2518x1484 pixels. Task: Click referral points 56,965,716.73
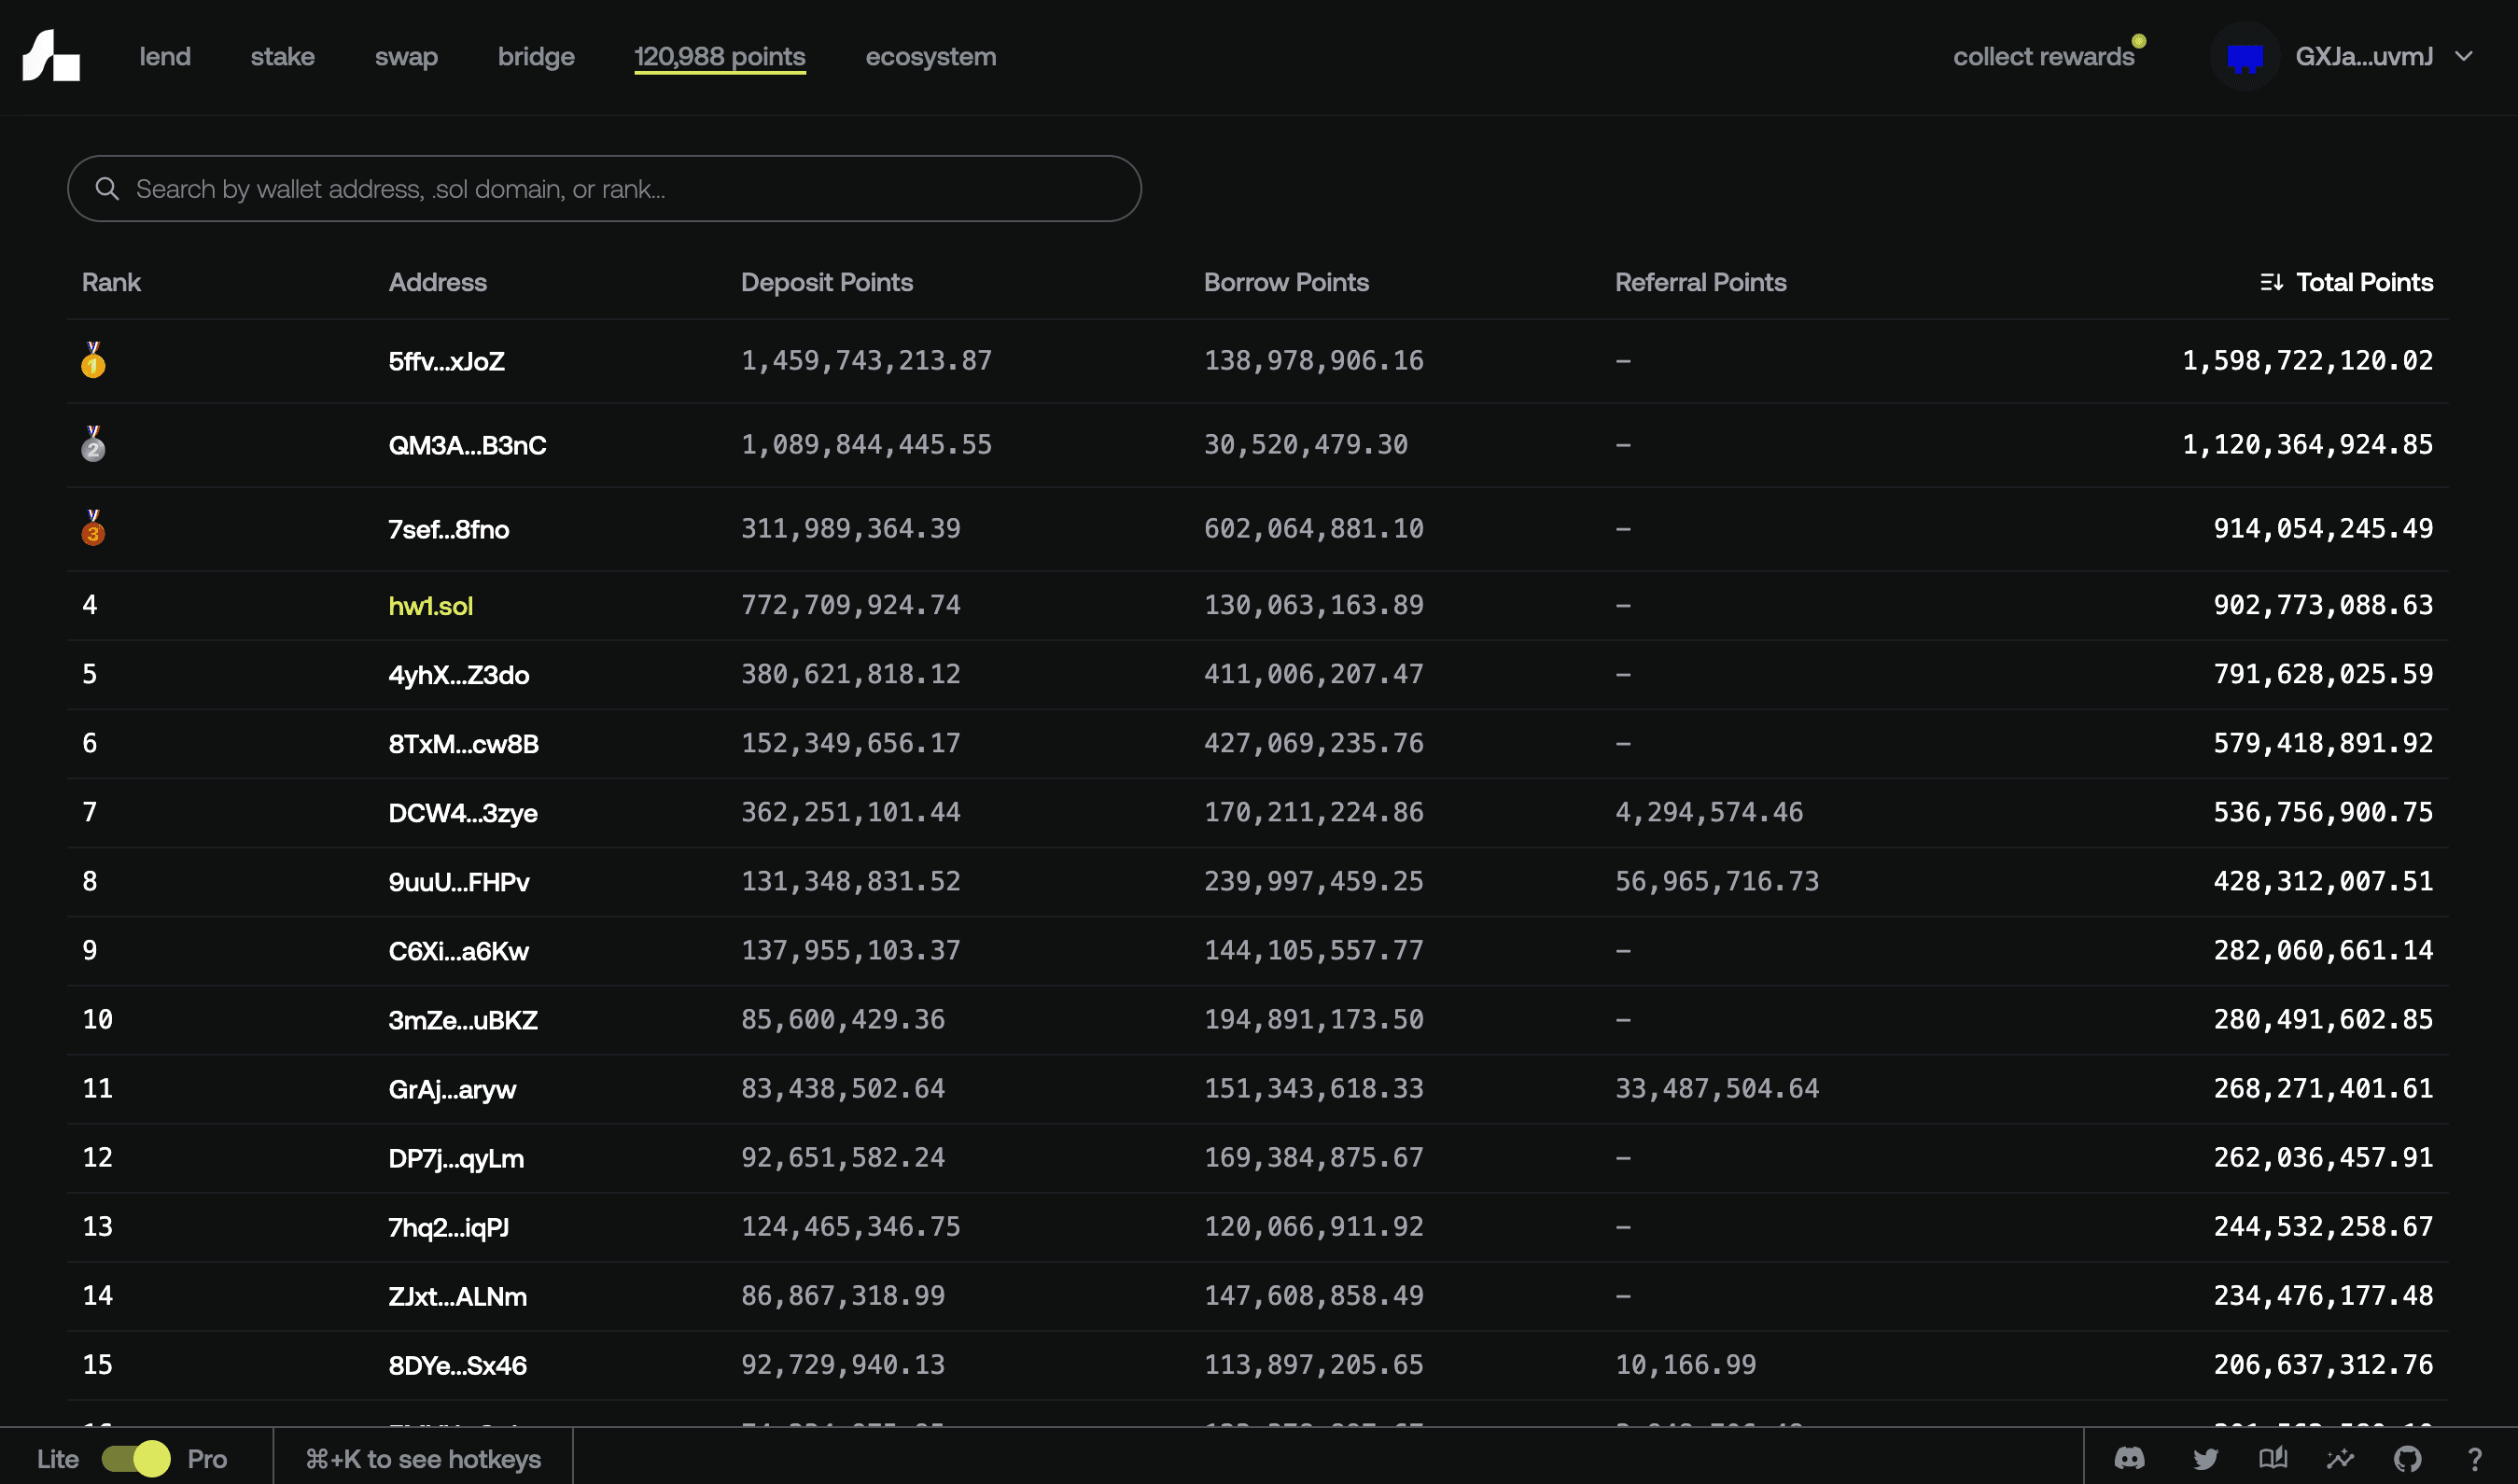tap(1717, 881)
